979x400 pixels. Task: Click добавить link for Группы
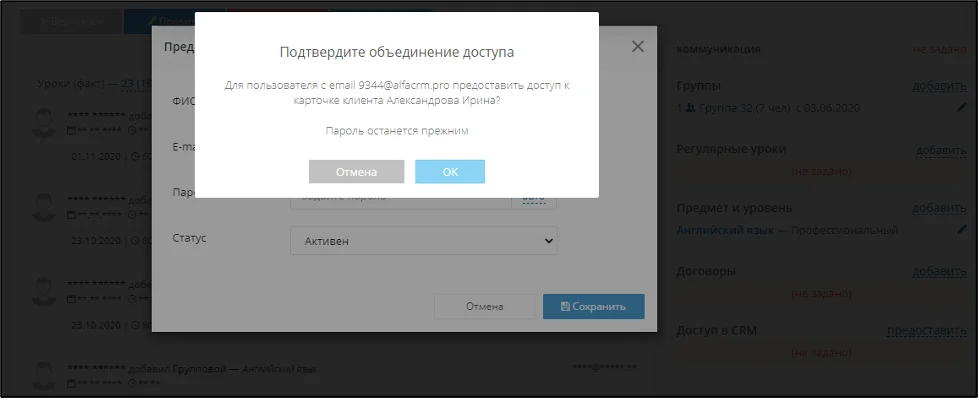pyautogui.click(x=939, y=86)
